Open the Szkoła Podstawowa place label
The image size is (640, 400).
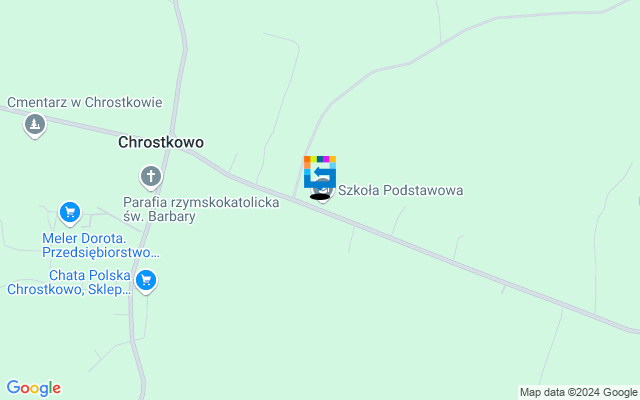400,190
